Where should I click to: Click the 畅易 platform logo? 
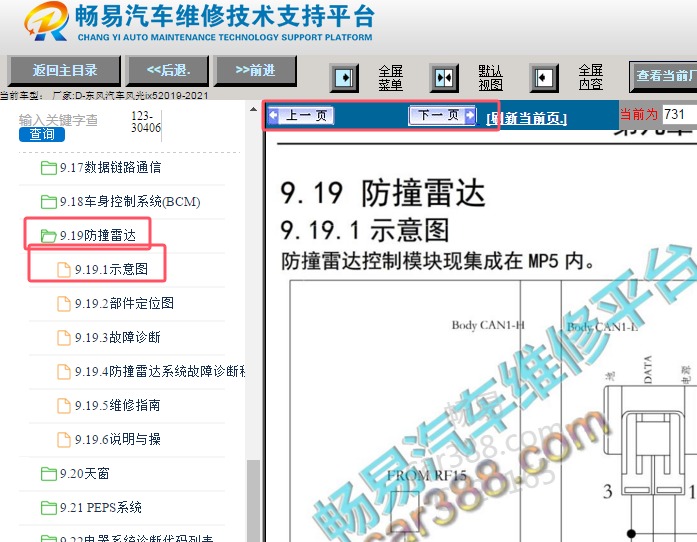[46, 21]
